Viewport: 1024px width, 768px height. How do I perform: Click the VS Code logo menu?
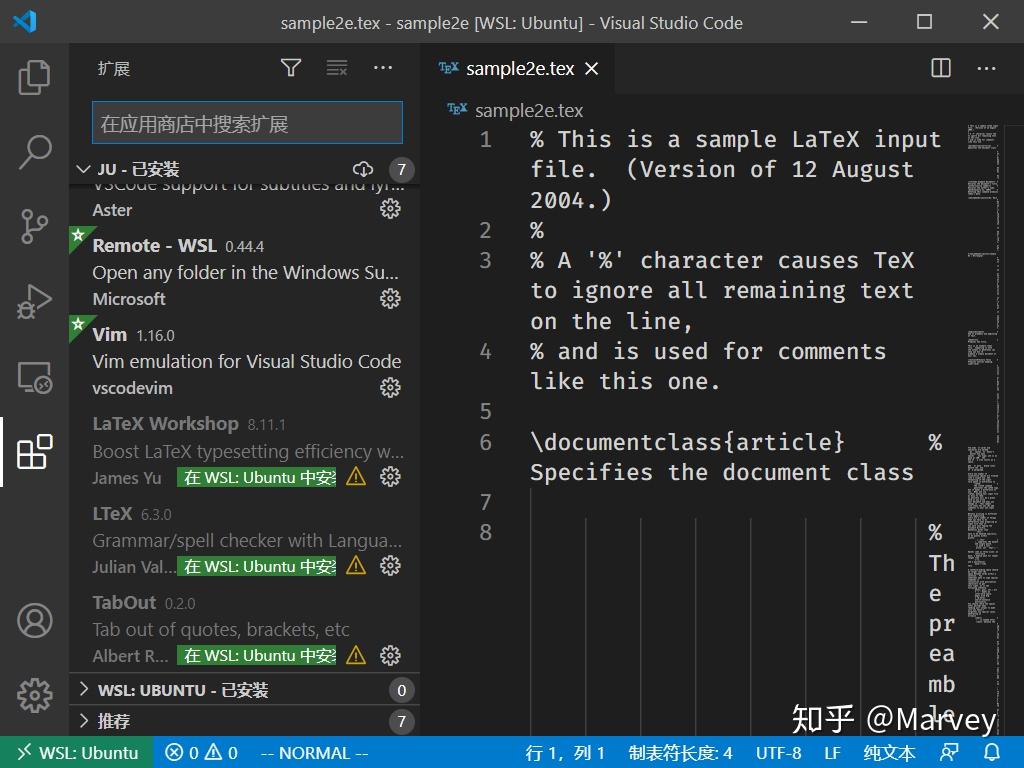[x=25, y=22]
